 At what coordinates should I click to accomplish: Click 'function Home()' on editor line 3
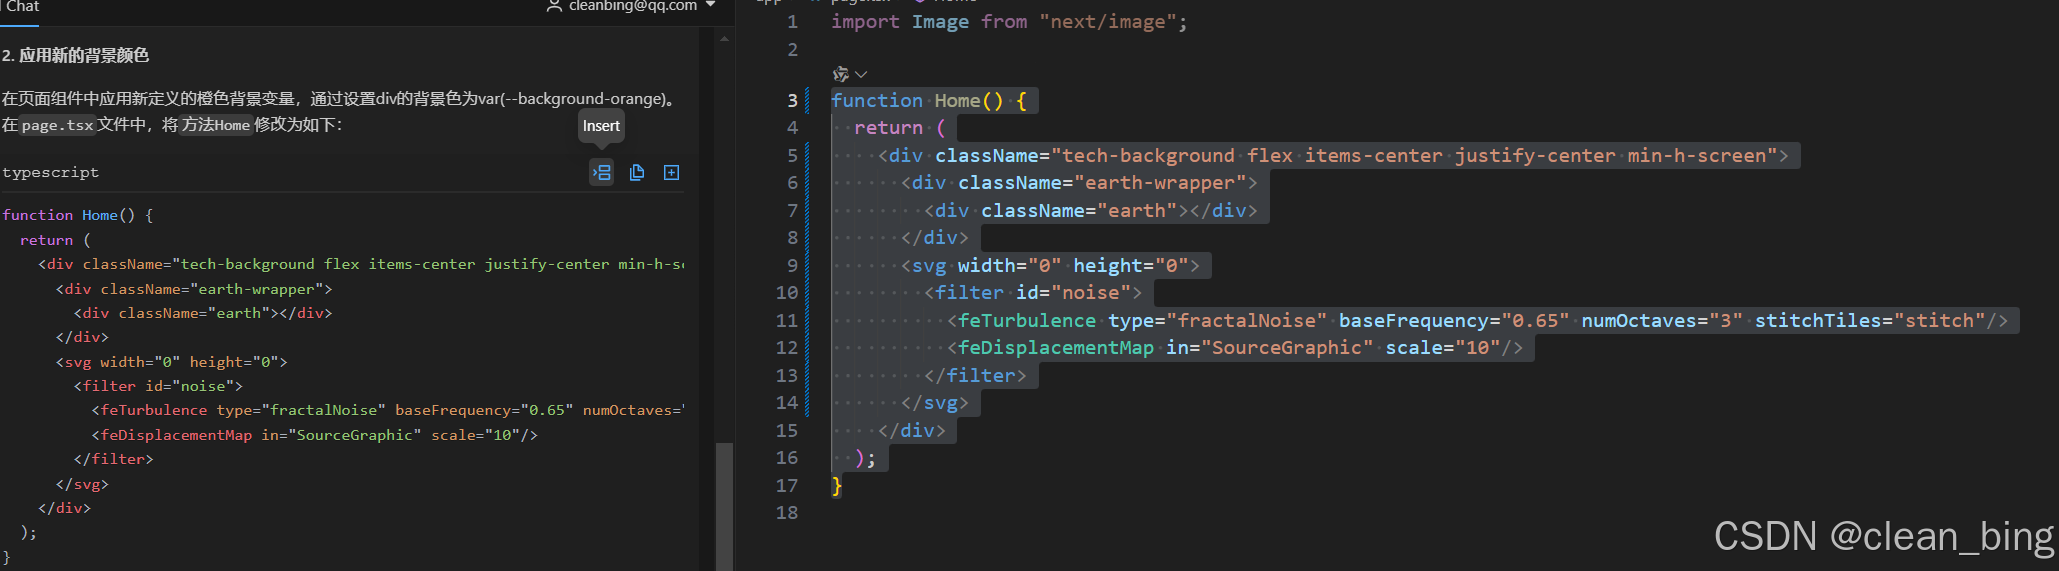[x=917, y=100]
